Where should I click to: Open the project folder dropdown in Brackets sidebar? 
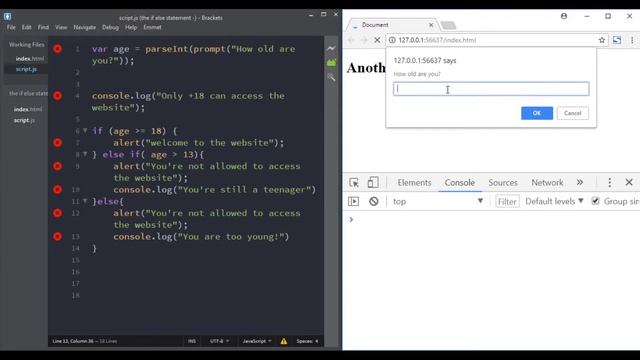tap(28, 93)
